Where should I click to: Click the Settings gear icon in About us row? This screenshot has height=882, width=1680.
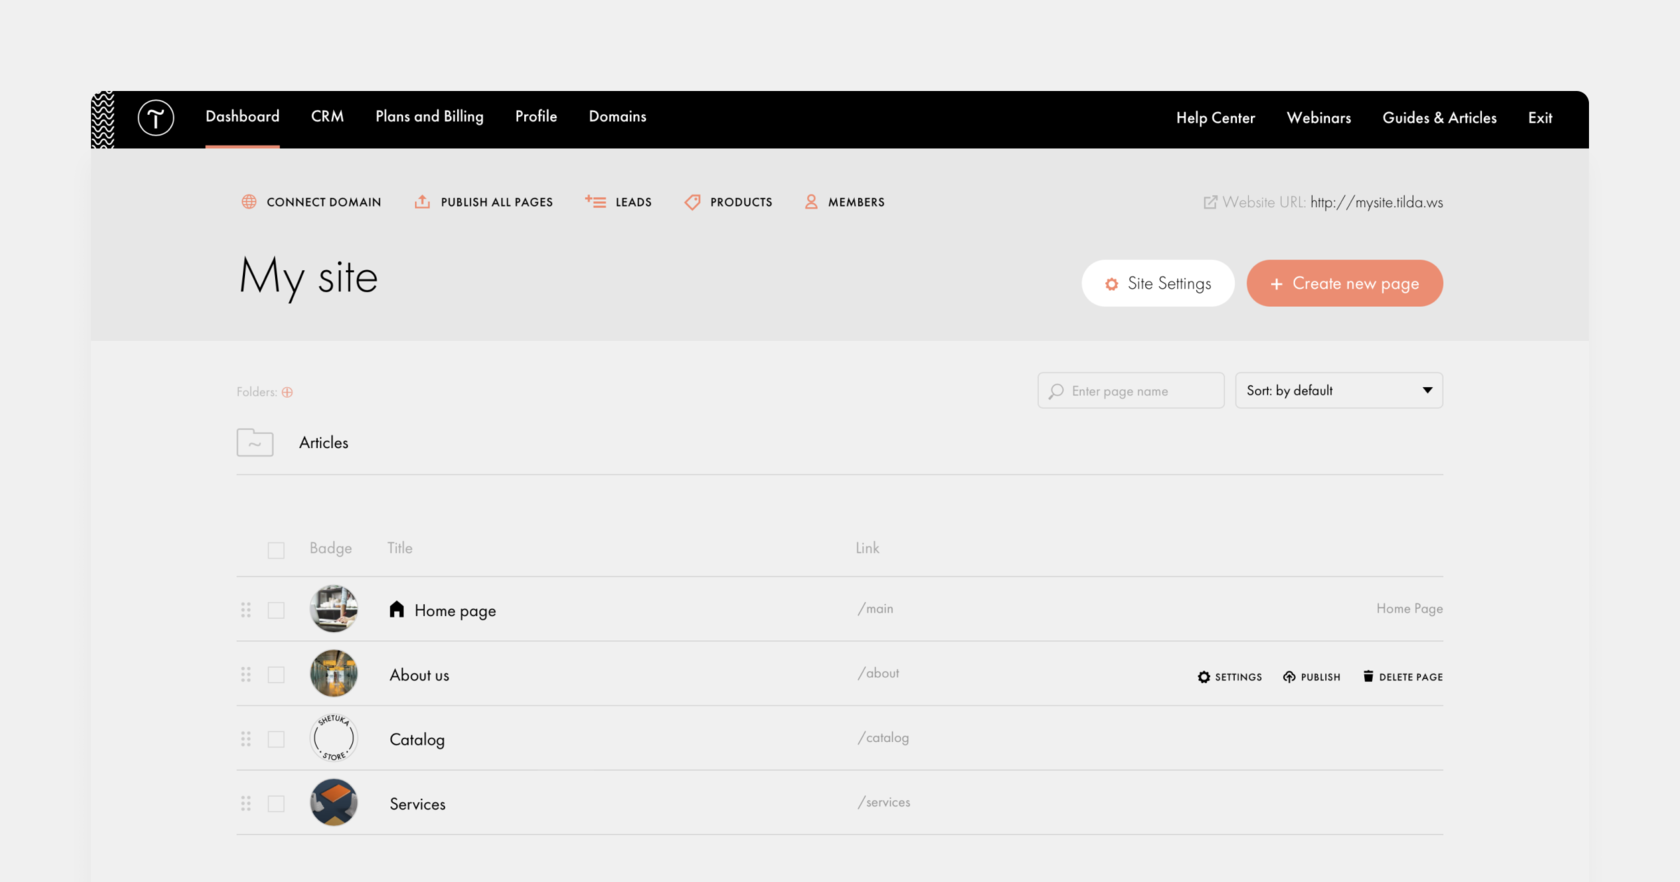1204,677
